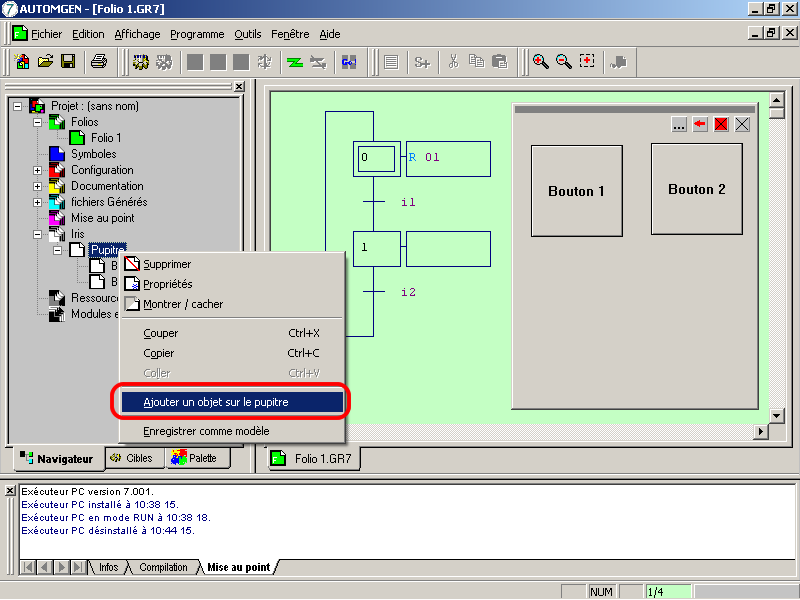Select Ajouter un objet sur le pupitre

(x=231, y=402)
